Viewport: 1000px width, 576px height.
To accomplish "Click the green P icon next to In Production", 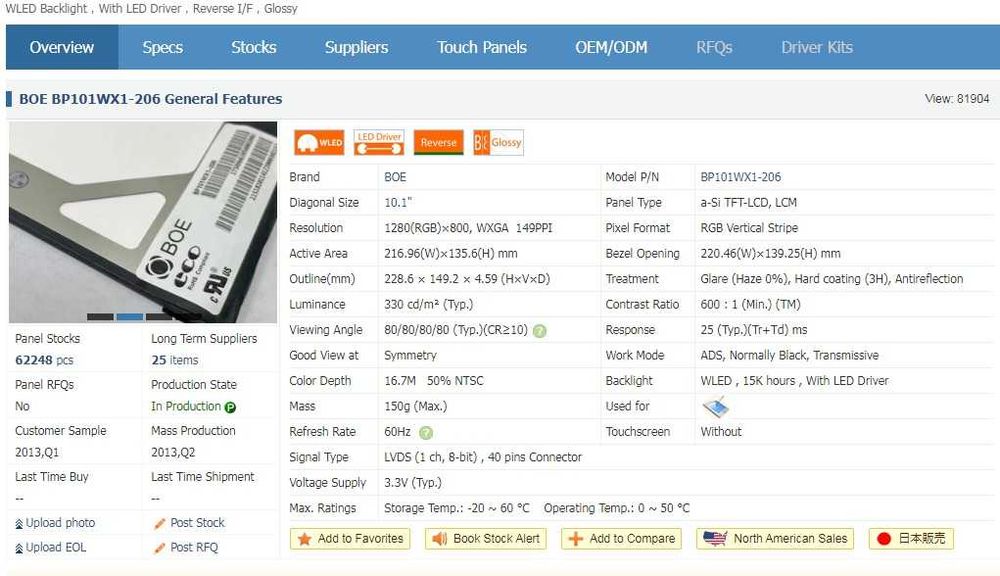I will point(230,408).
